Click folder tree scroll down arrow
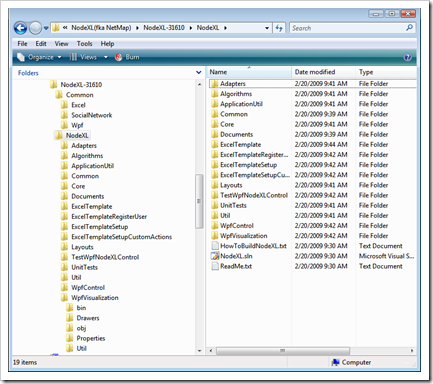The width and height of the screenshot is (433, 384). pyautogui.click(x=199, y=351)
